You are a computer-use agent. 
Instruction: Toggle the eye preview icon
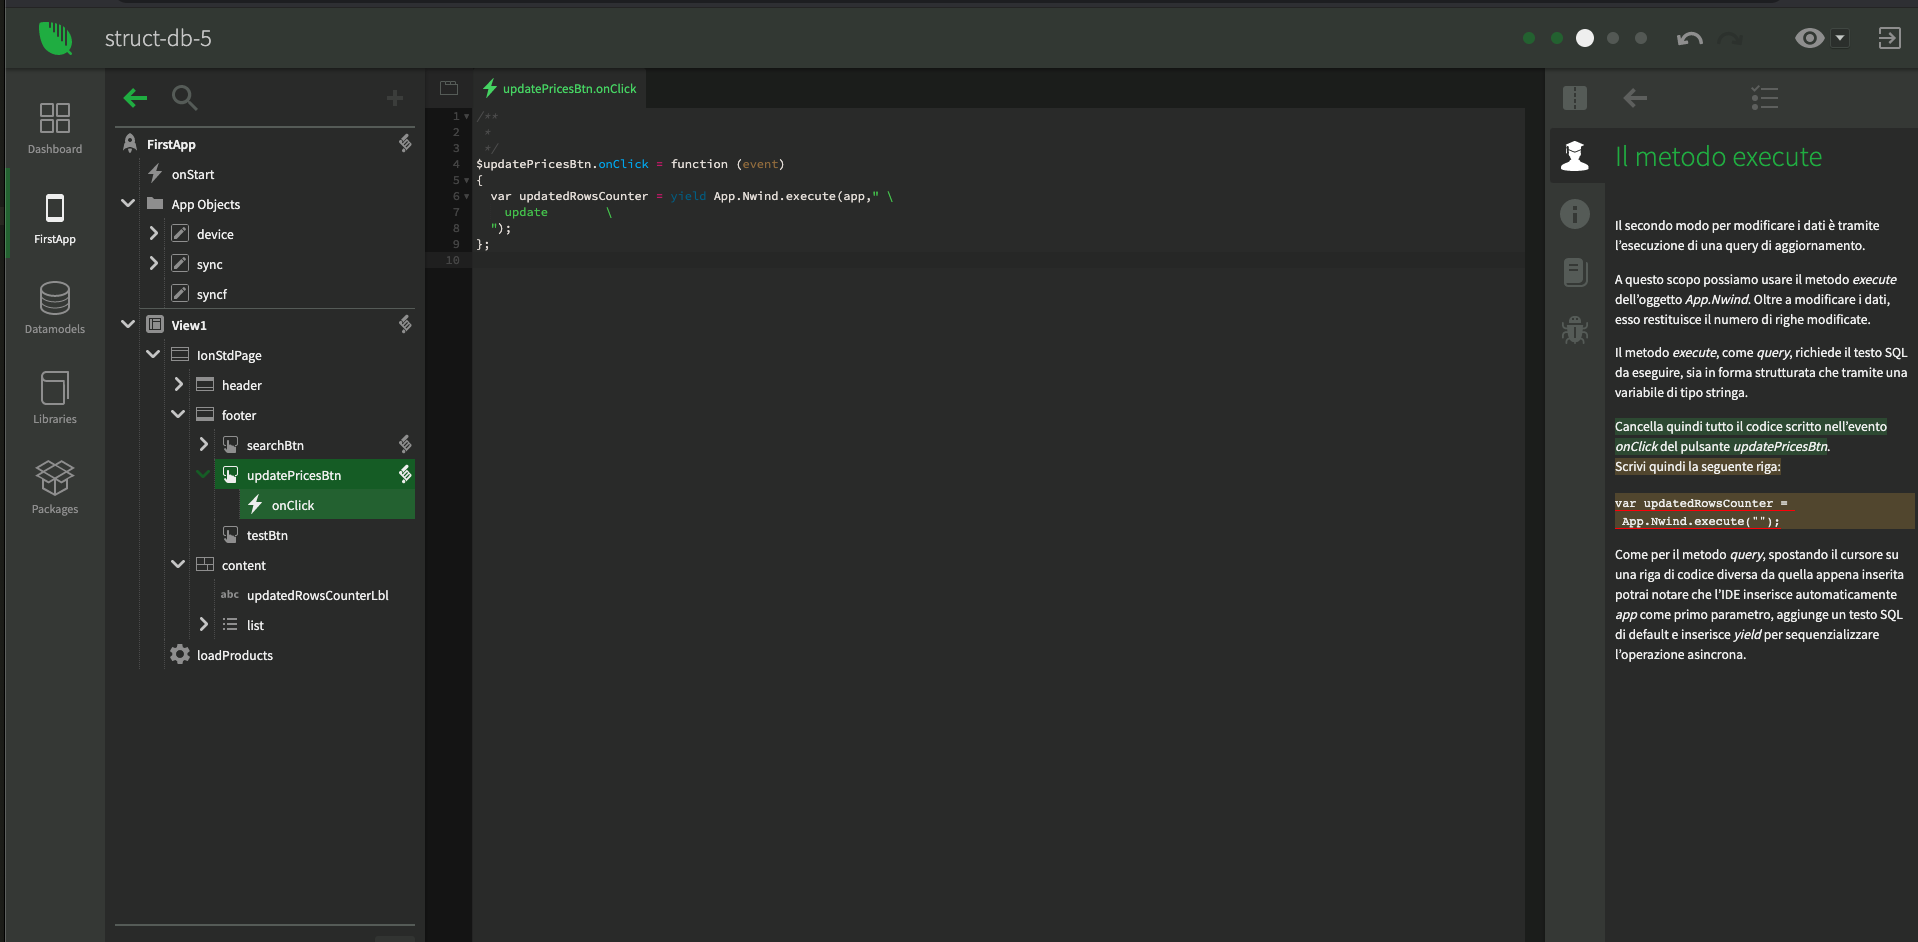(x=1809, y=38)
